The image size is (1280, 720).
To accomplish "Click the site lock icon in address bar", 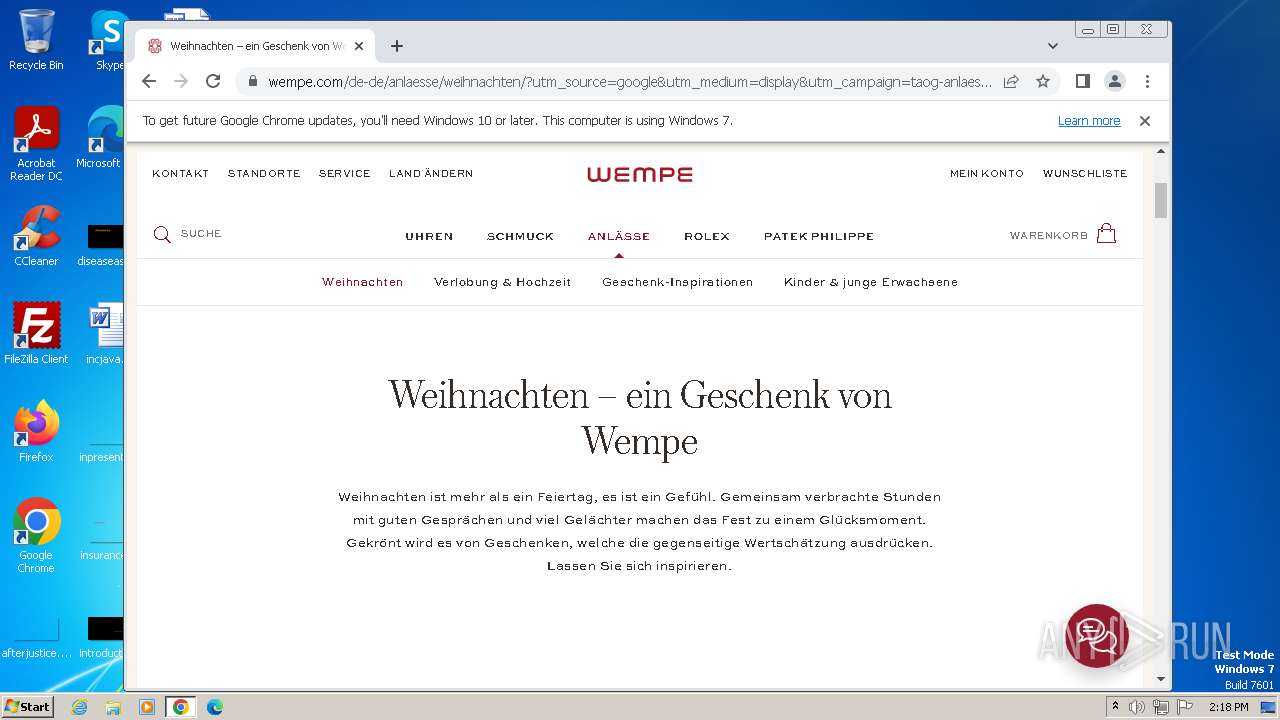I will point(253,81).
